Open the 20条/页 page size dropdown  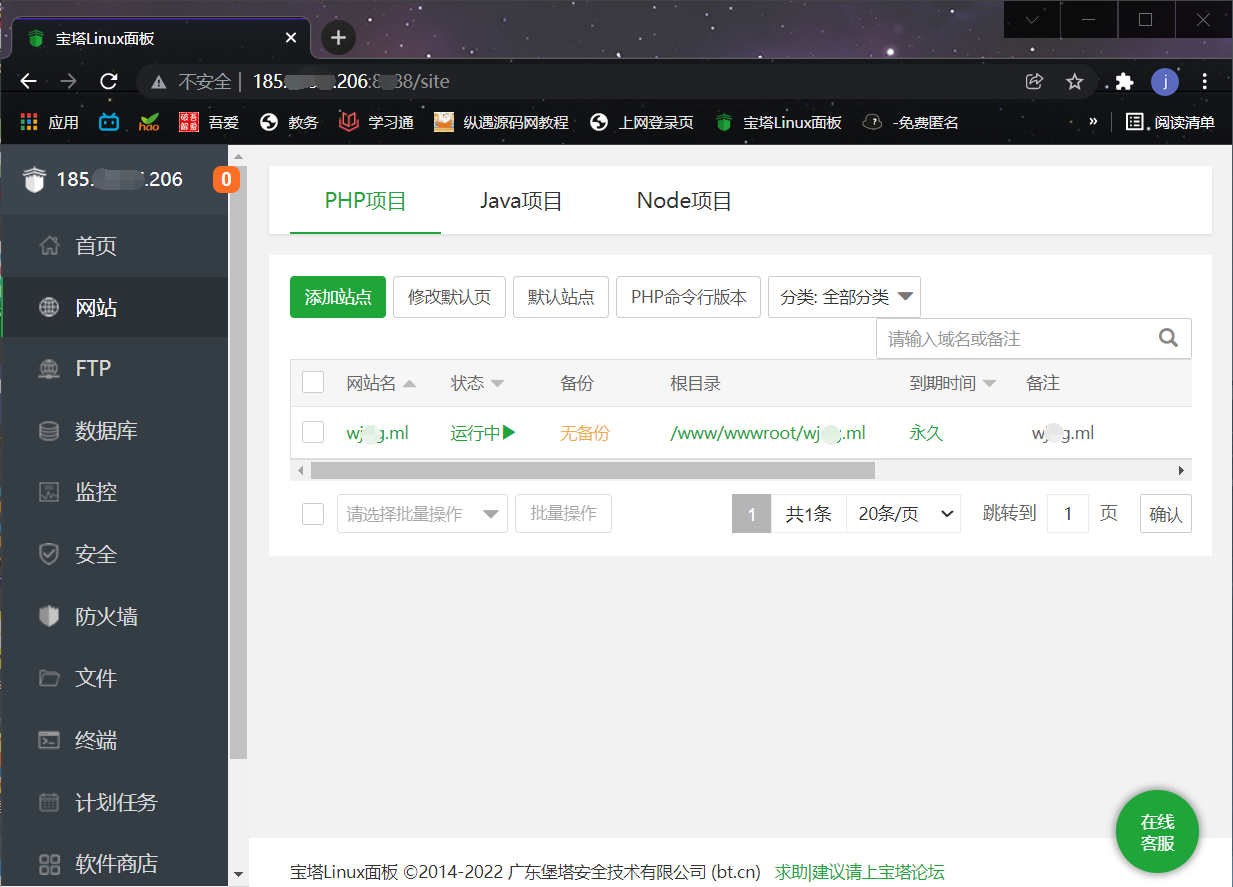tap(903, 514)
